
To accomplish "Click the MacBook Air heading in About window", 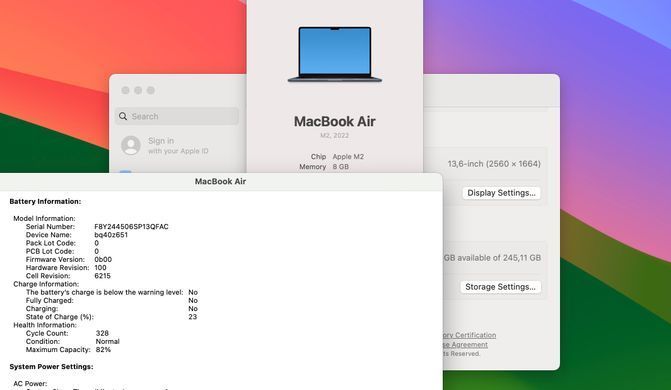I will (335, 121).
